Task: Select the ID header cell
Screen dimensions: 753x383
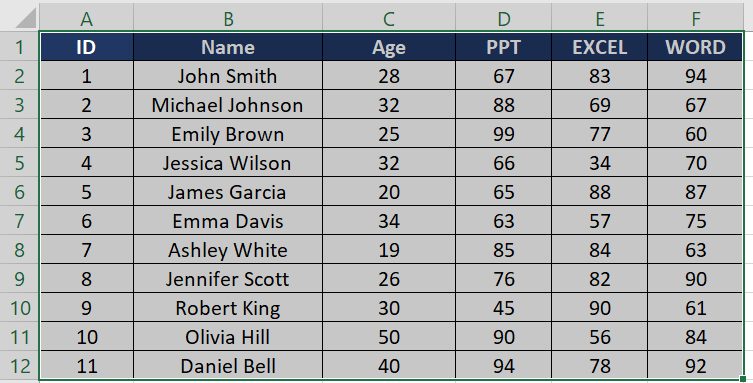Action: tap(86, 47)
